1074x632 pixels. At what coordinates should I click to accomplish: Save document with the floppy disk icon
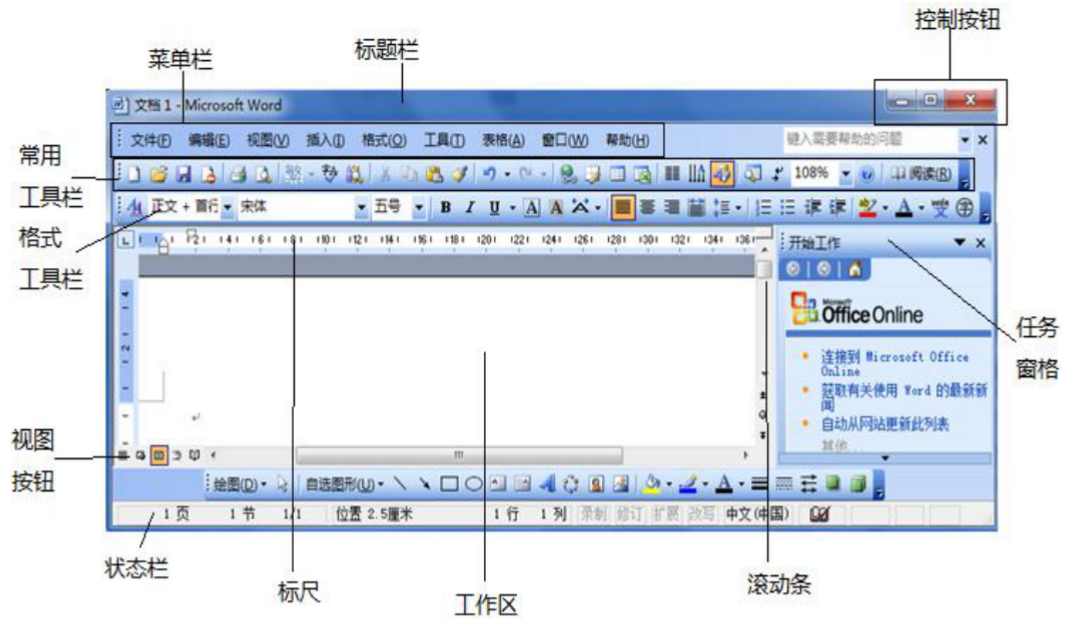click(x=184, y=175)
